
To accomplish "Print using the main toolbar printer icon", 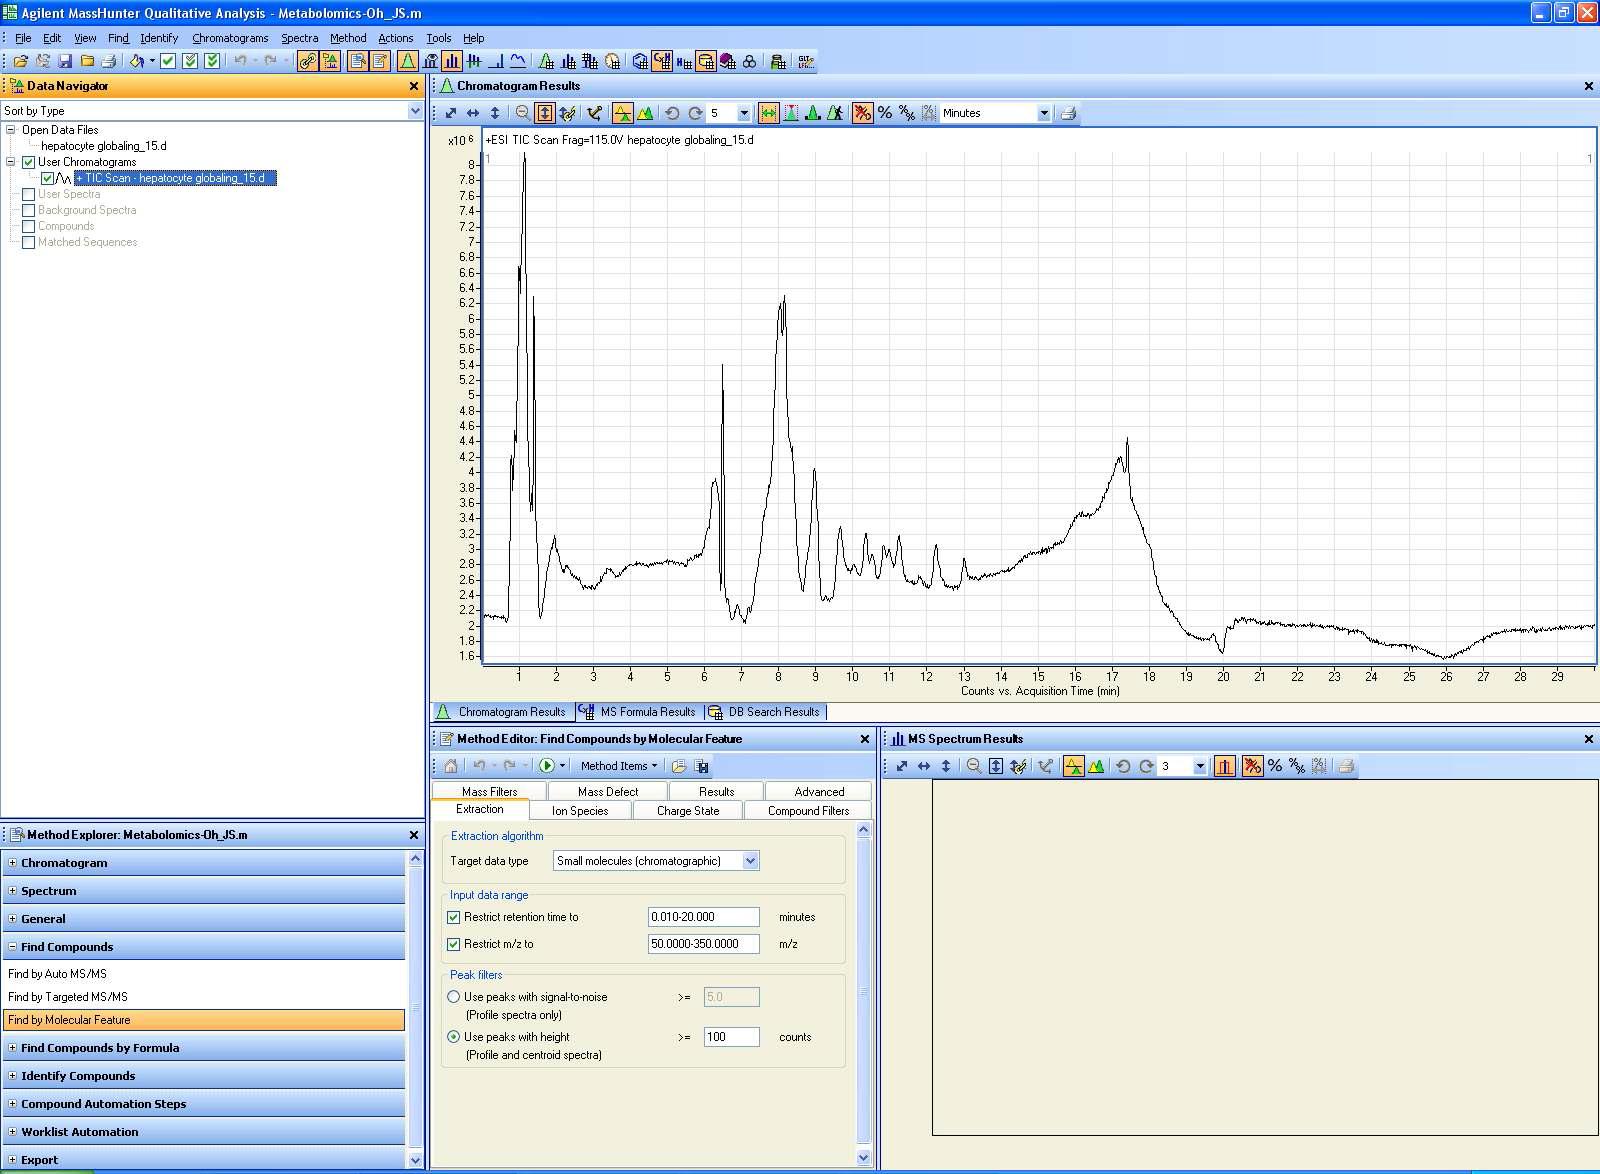I will tap(108, 61).
